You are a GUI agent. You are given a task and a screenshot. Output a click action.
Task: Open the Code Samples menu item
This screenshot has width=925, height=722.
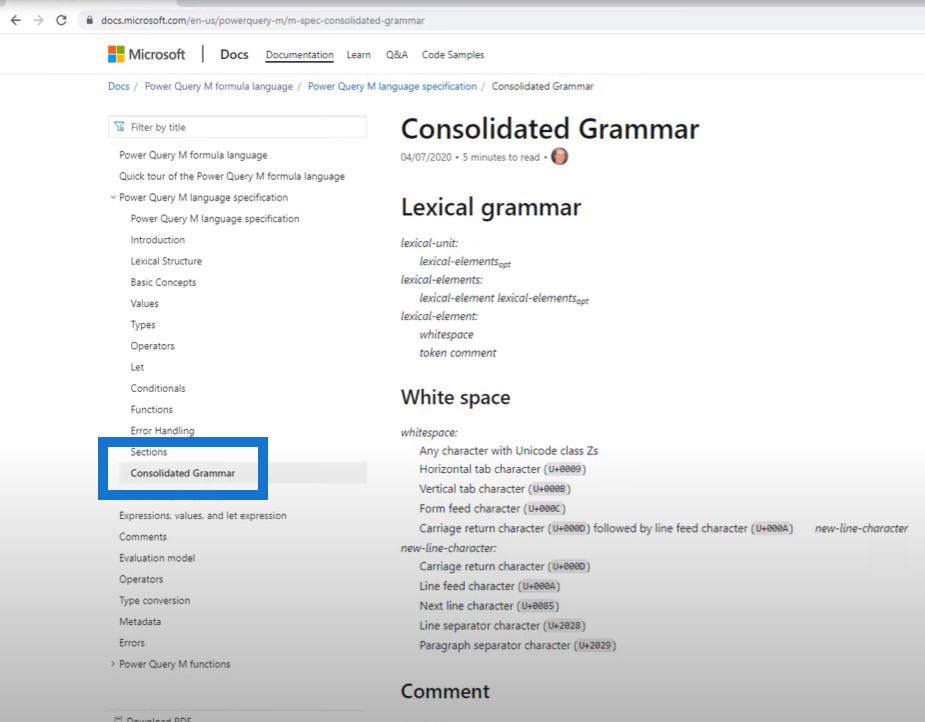tap(452, 55)
